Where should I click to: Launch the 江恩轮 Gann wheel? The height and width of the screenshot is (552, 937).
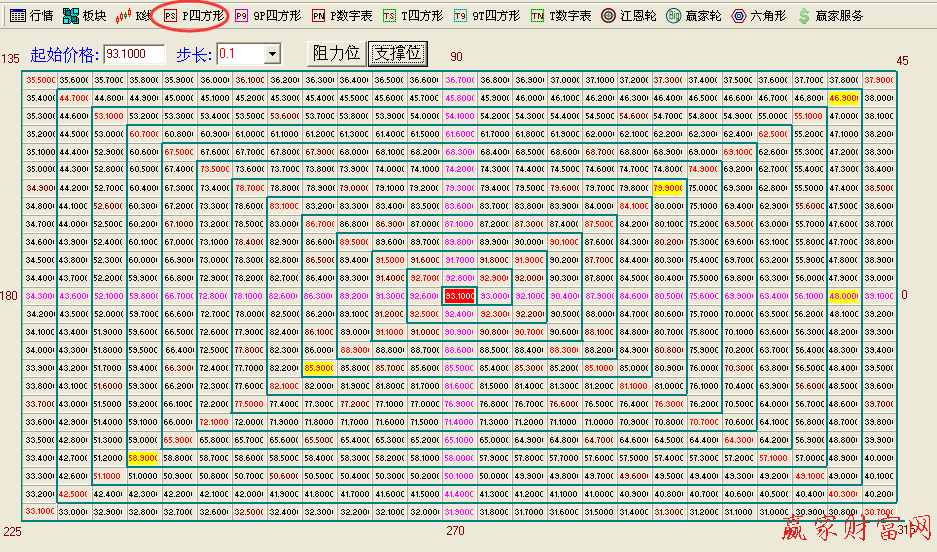point(630,16)
